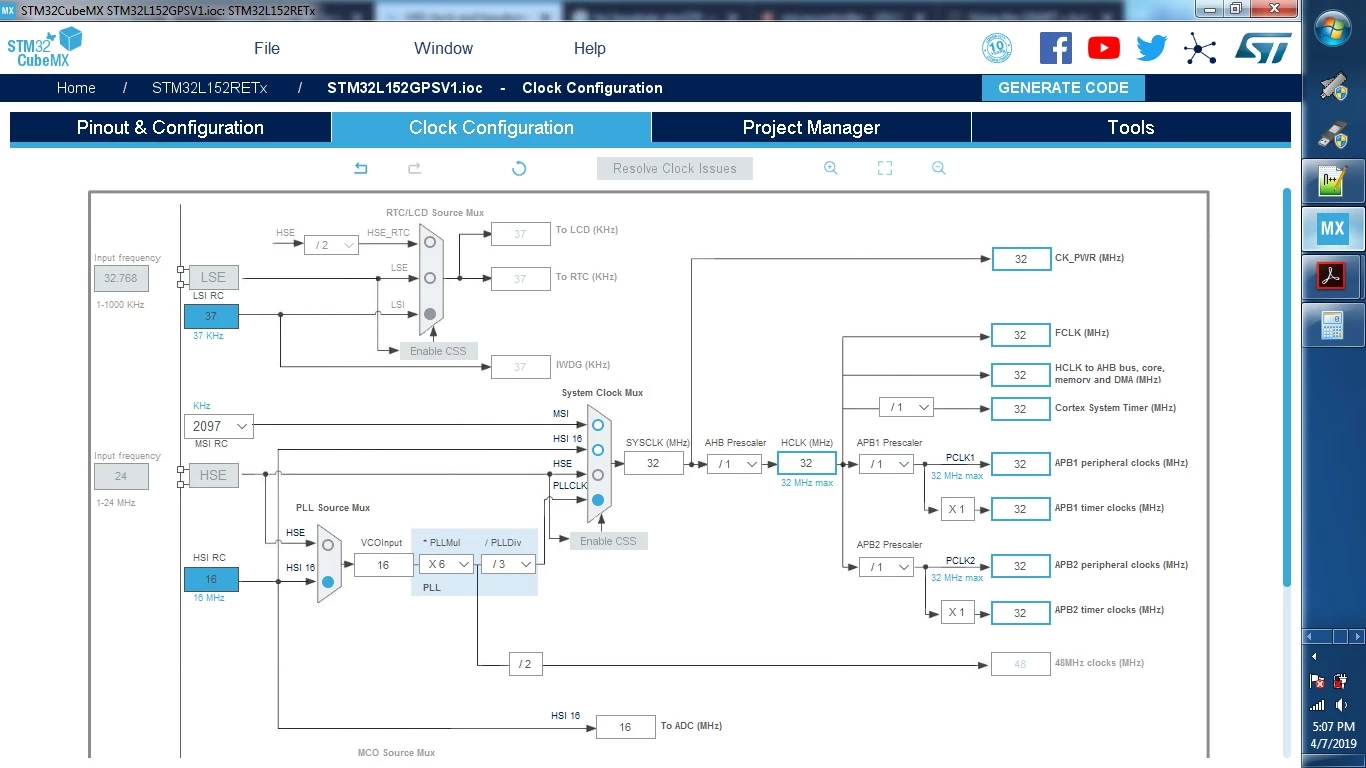The width and height of the screenshot is (1366, 768).
Task: Show hidden system tray icons
Action: 1314,657
